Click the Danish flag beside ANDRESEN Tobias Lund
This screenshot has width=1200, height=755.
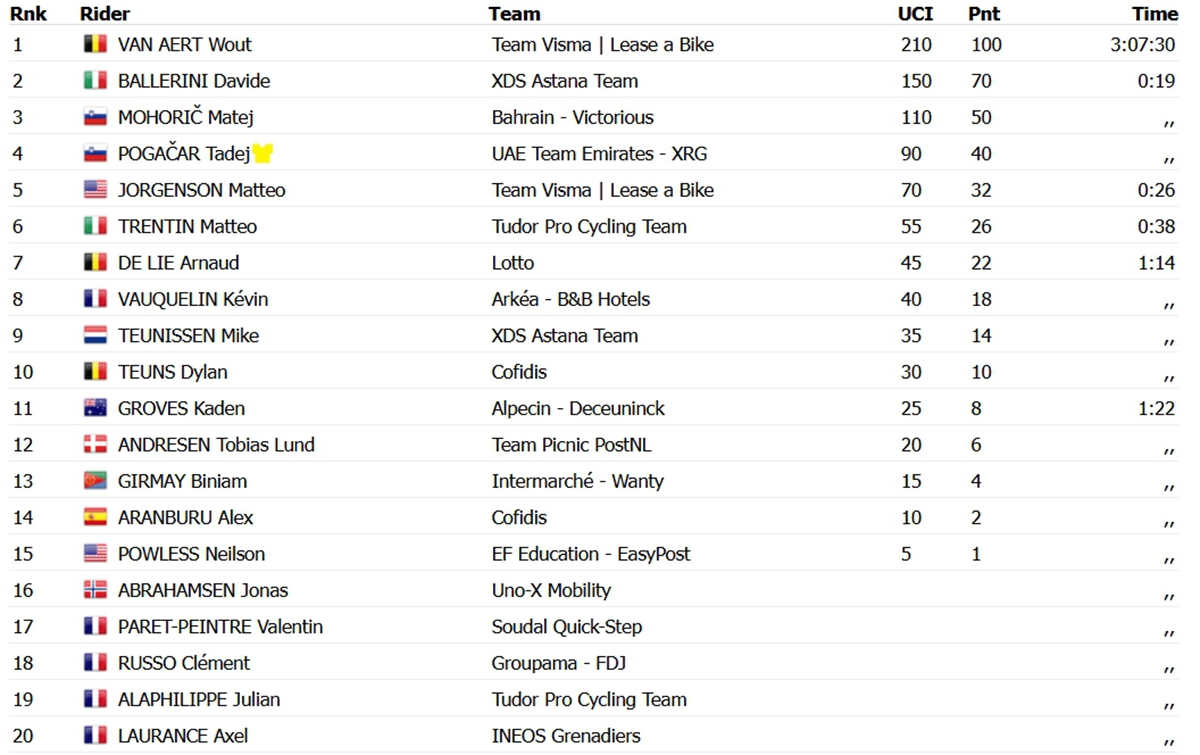[x=95, y=444]
